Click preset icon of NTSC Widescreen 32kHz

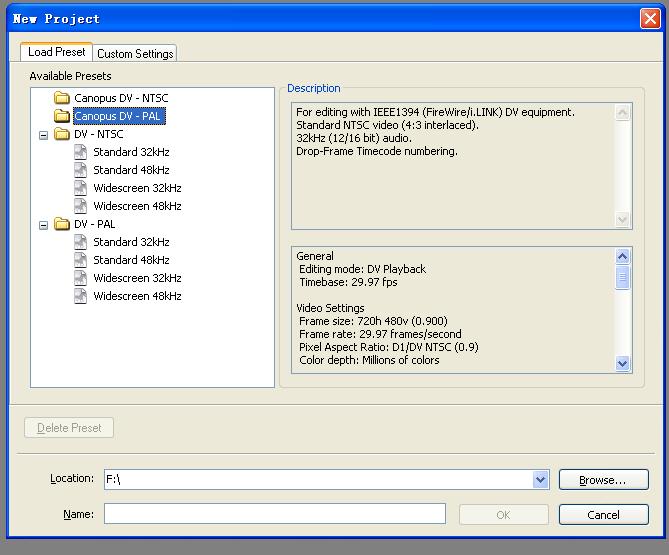click(80, 188)
